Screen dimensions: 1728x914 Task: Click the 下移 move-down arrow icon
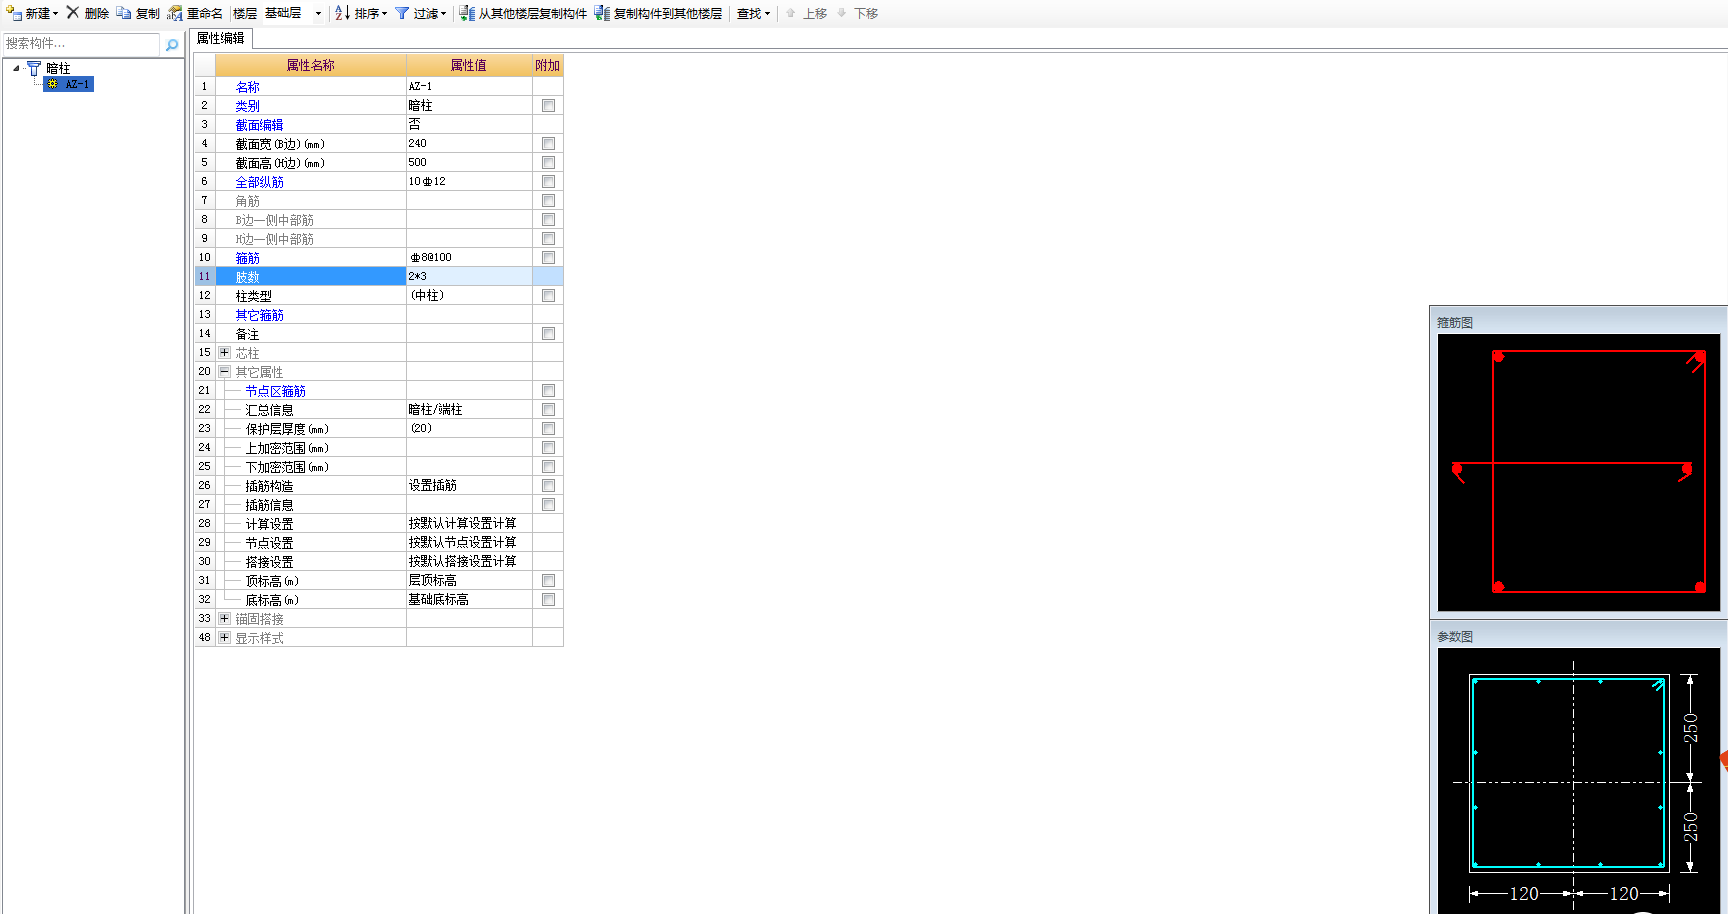842,13
